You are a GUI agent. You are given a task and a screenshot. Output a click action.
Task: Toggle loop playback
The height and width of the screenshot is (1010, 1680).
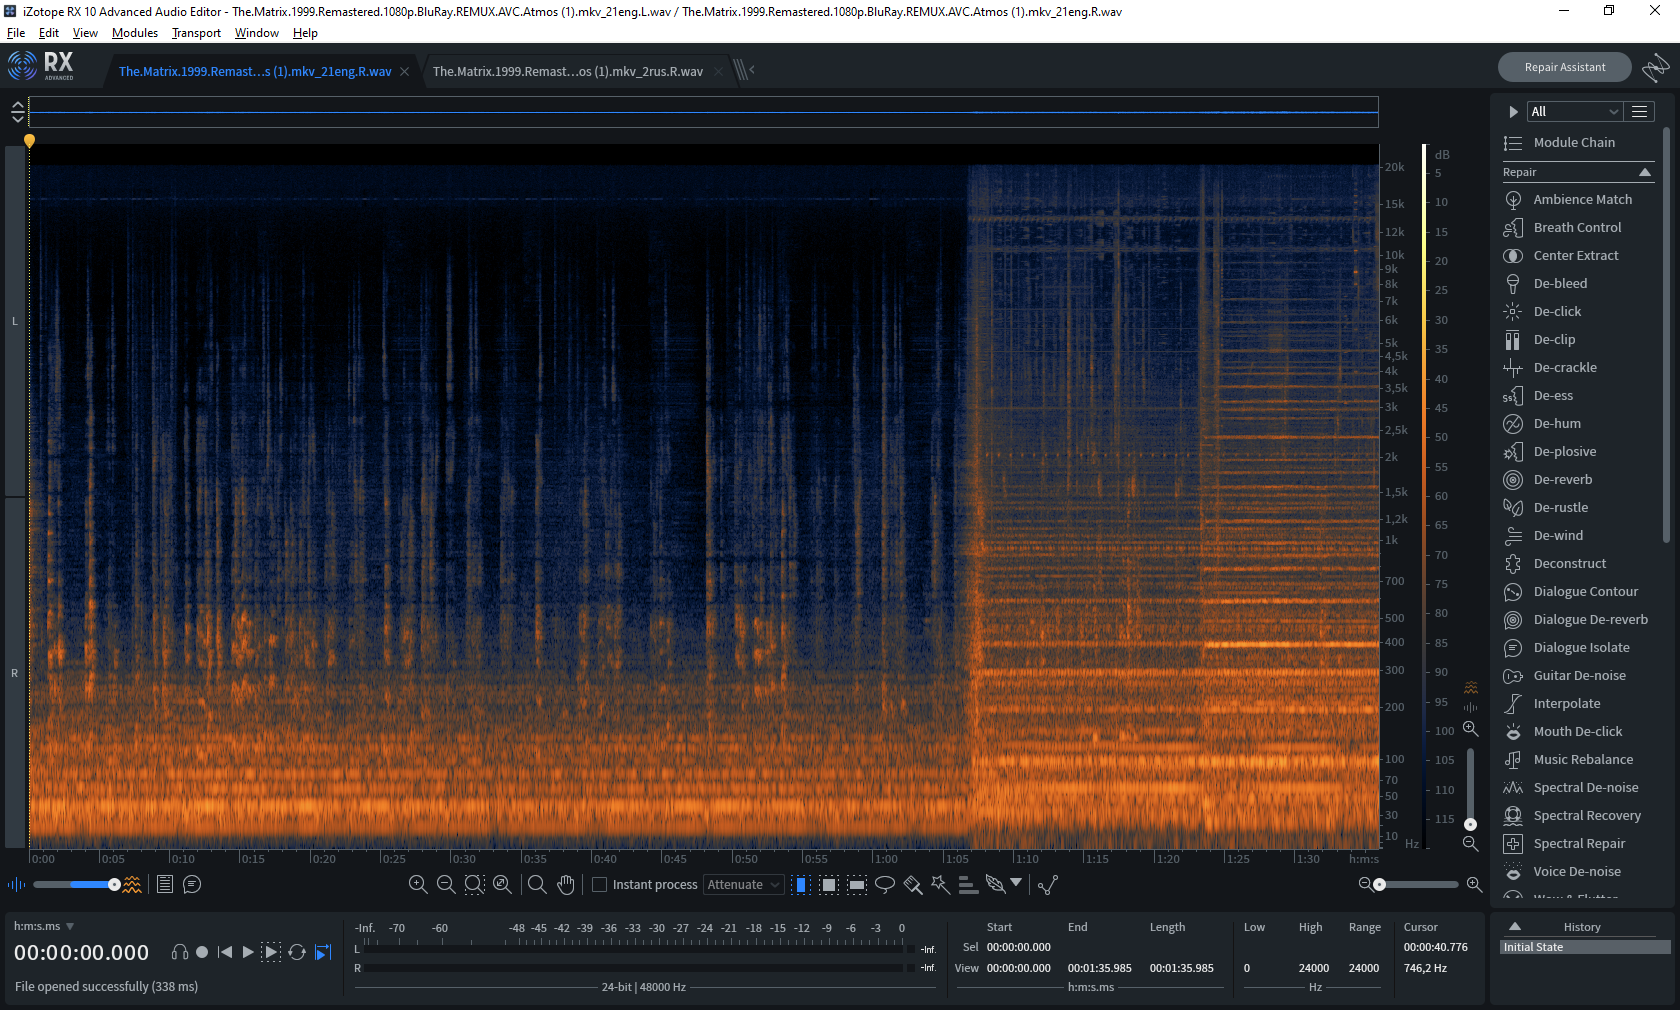[297, 952]
